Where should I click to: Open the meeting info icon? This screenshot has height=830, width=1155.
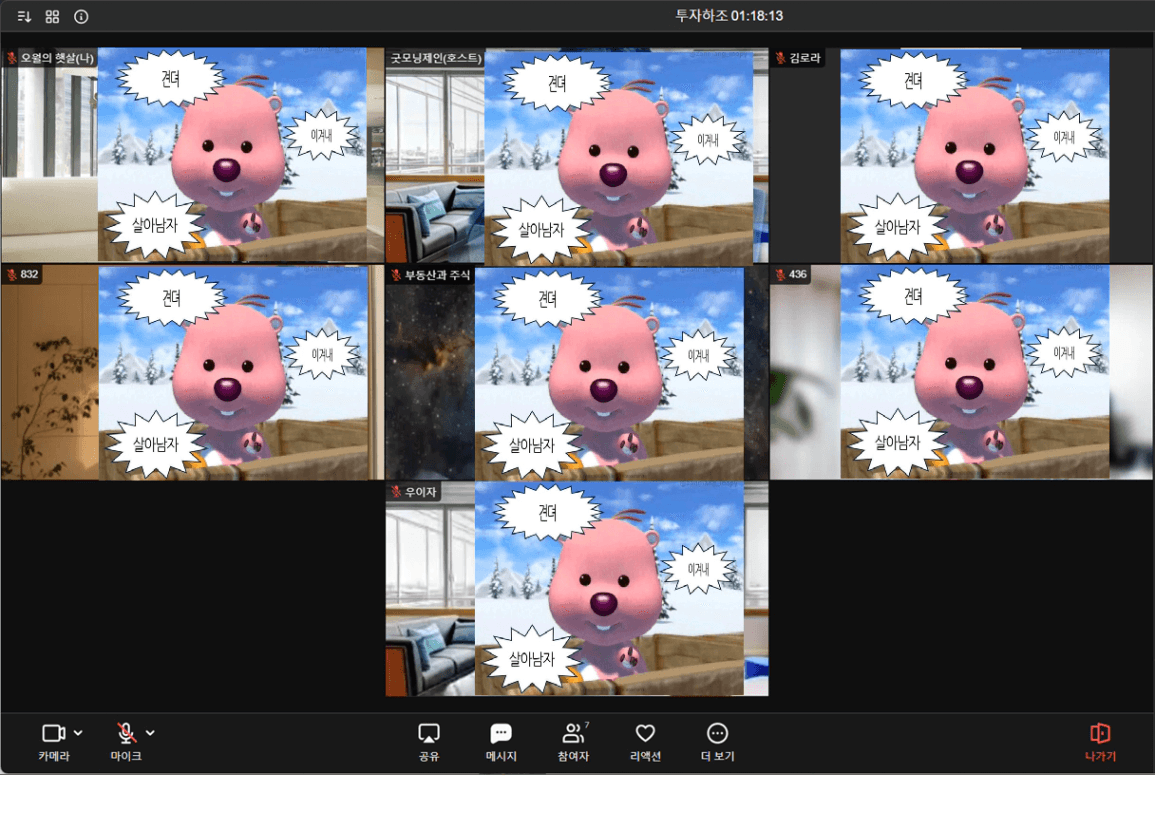[82, 16]
